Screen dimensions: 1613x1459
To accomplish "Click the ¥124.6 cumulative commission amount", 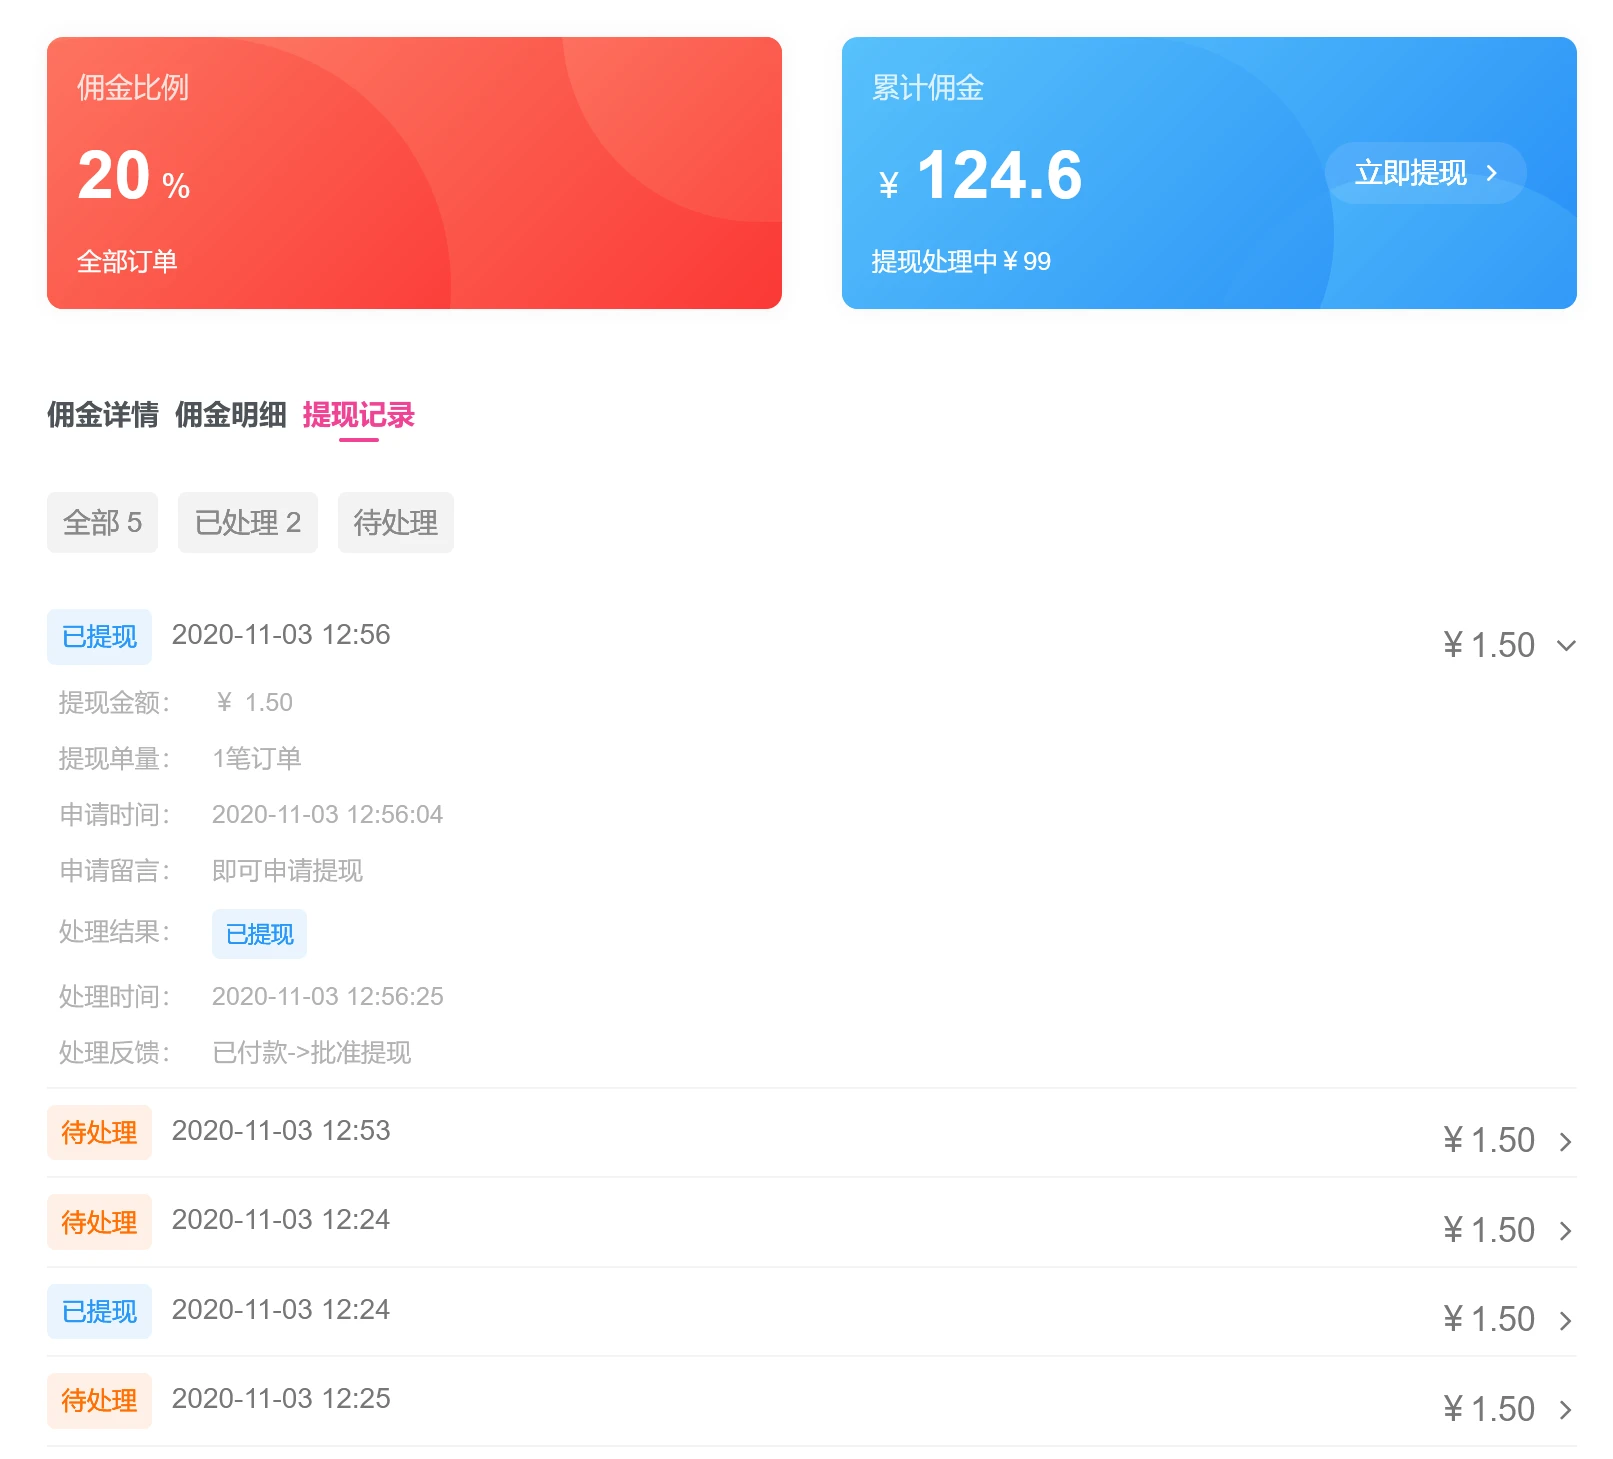I will click(981, 176).
